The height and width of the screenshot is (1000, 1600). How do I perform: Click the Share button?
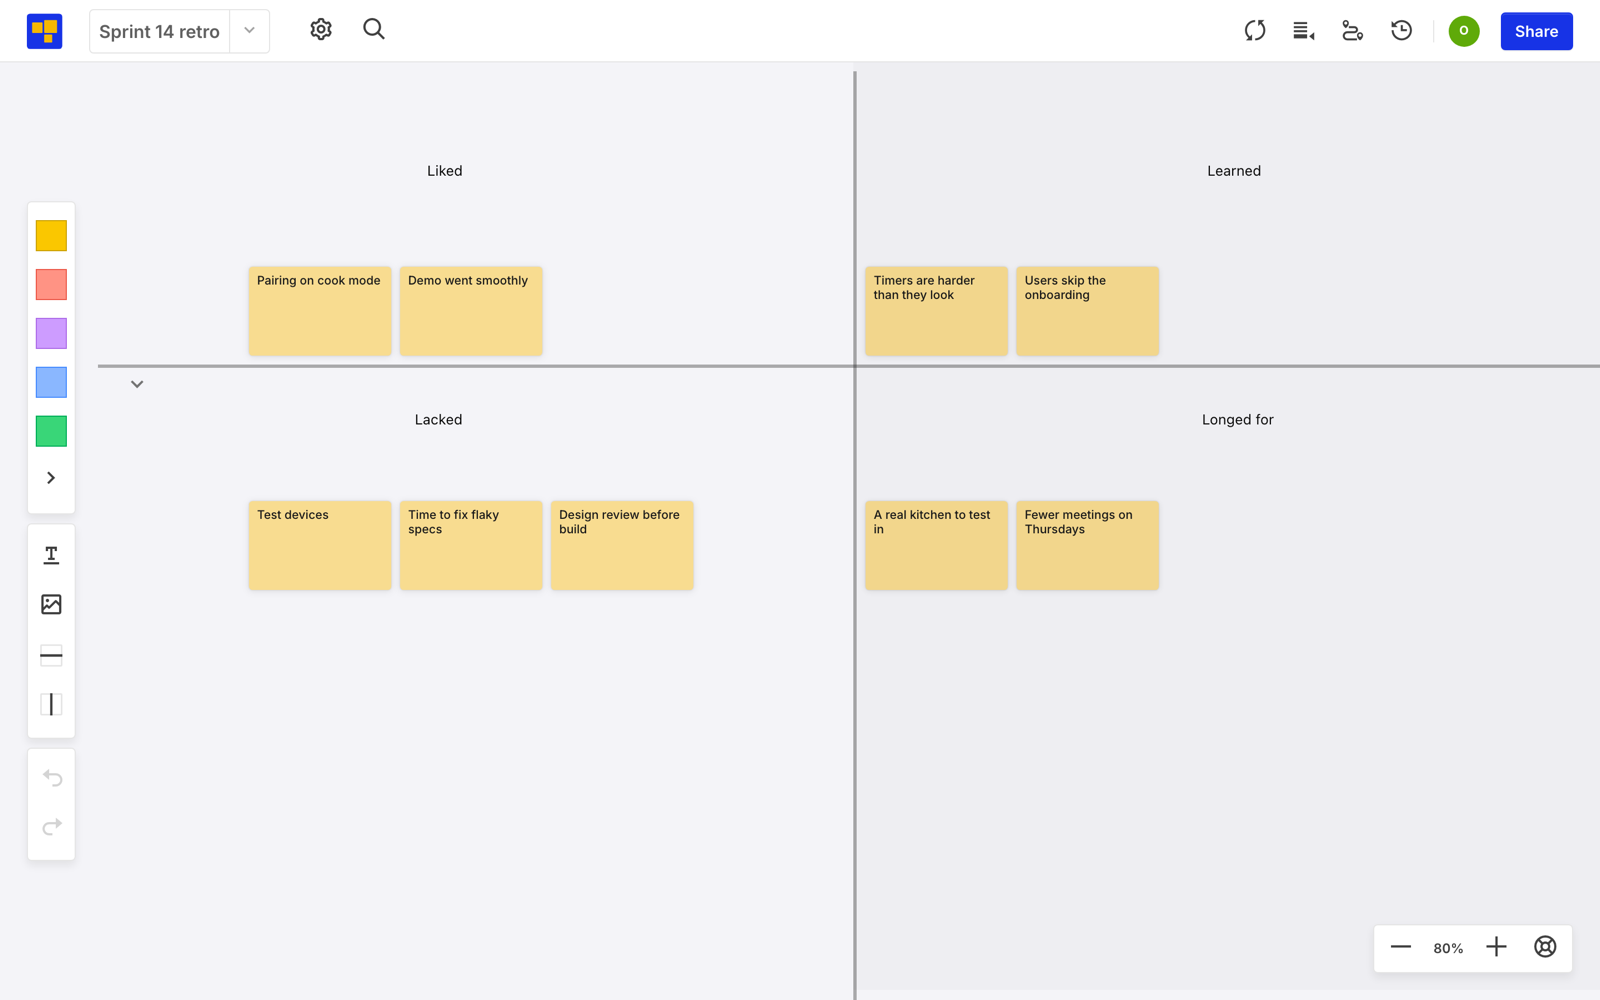1536,31
